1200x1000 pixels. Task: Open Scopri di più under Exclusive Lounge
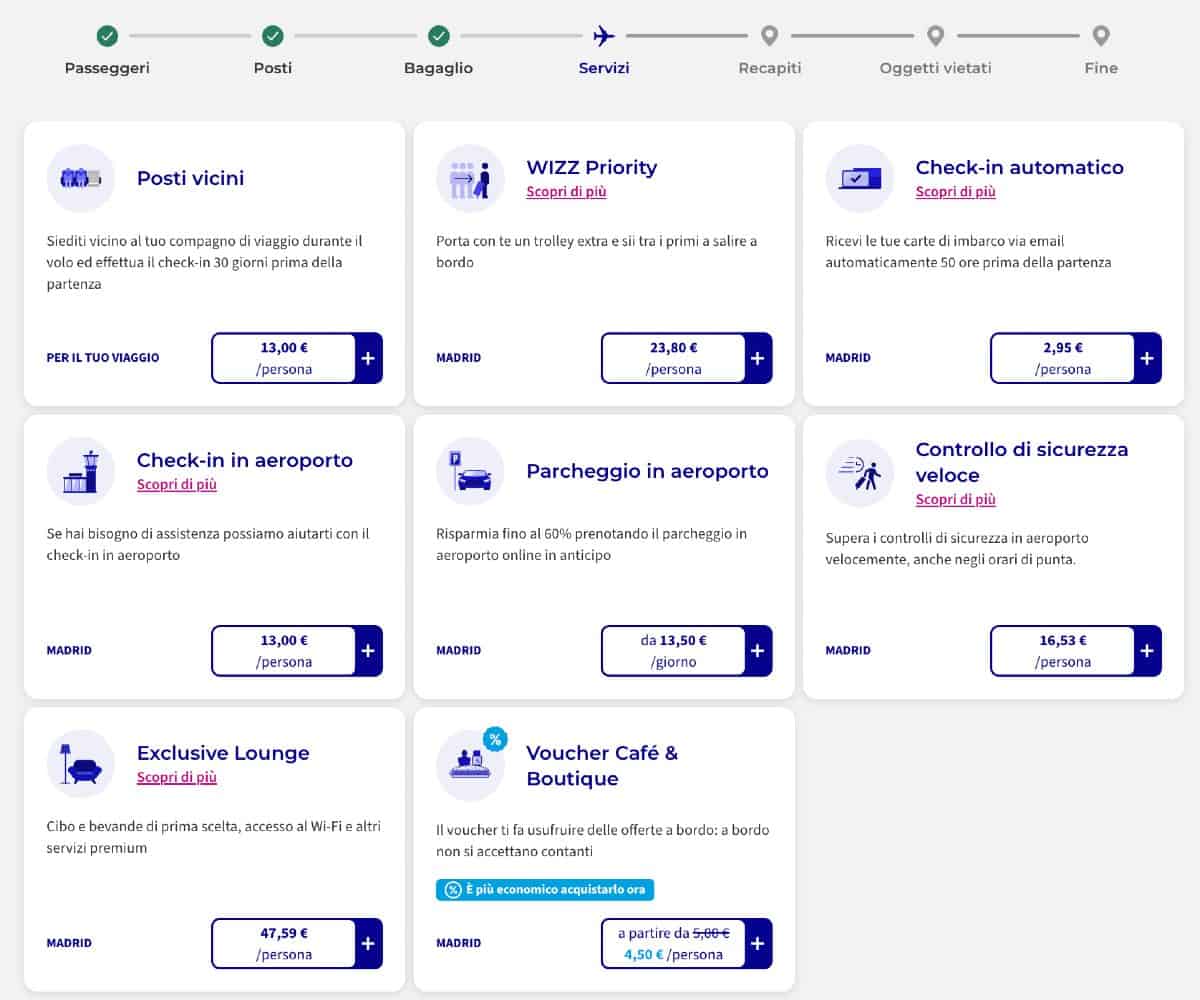(x=176, y=775)
